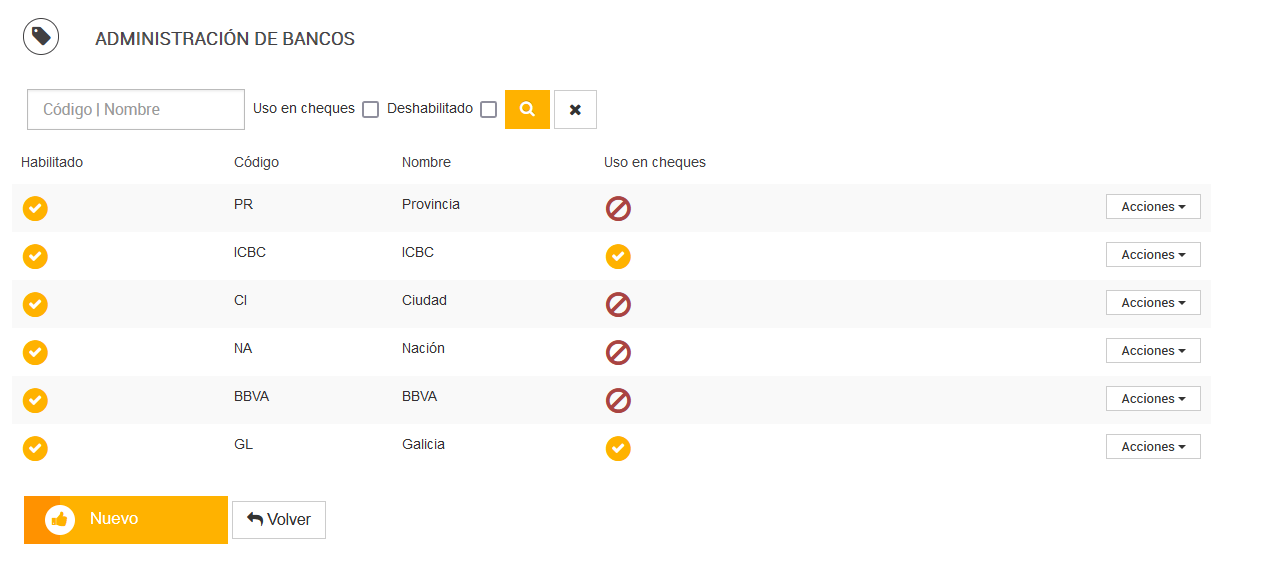Expand the Acciones menu for Nación row
This screenshot has height=568, width=1262.
pos(1153,350)
